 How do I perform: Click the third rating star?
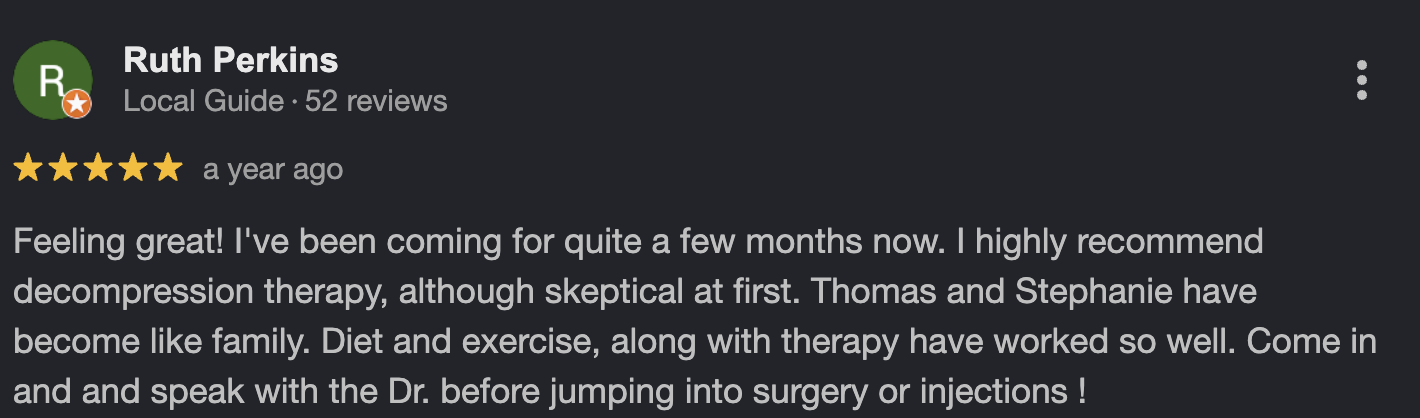(x=98, y=169)
